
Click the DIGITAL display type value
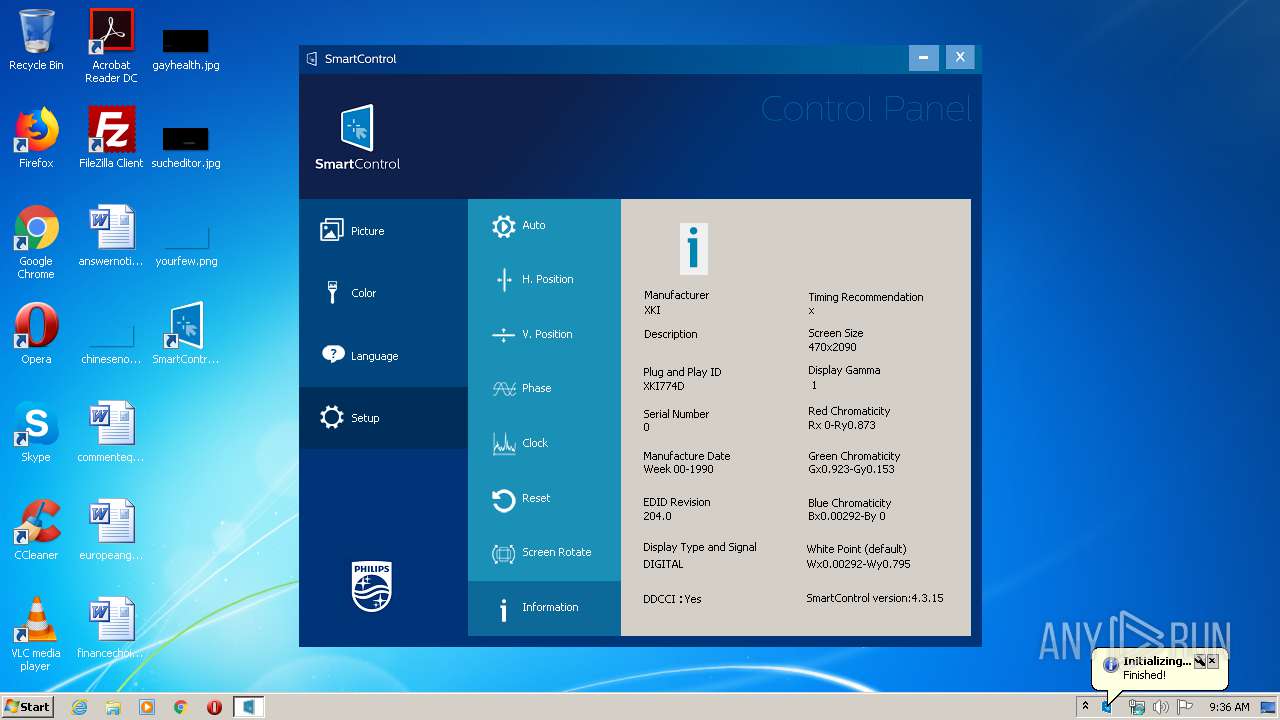[x=663, y=564]
